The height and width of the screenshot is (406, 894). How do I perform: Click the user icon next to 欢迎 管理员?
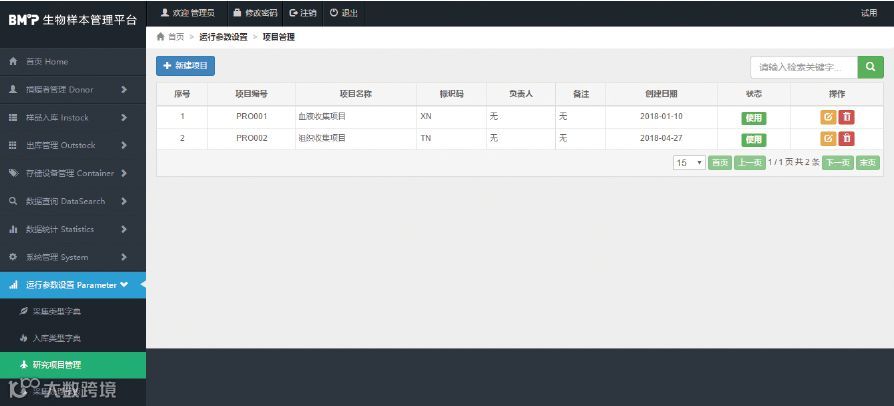click(165, 13)
